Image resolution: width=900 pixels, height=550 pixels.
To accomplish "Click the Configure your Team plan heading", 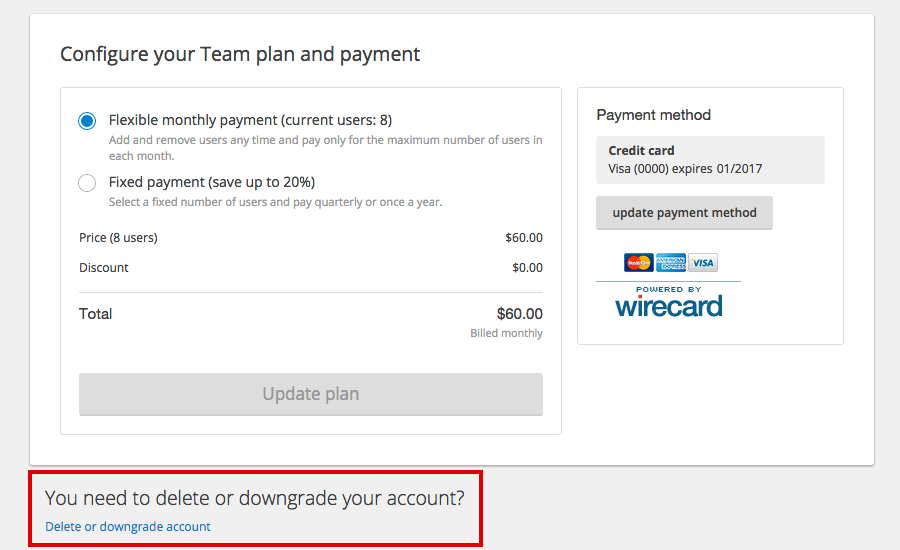I will pos(240,55).
